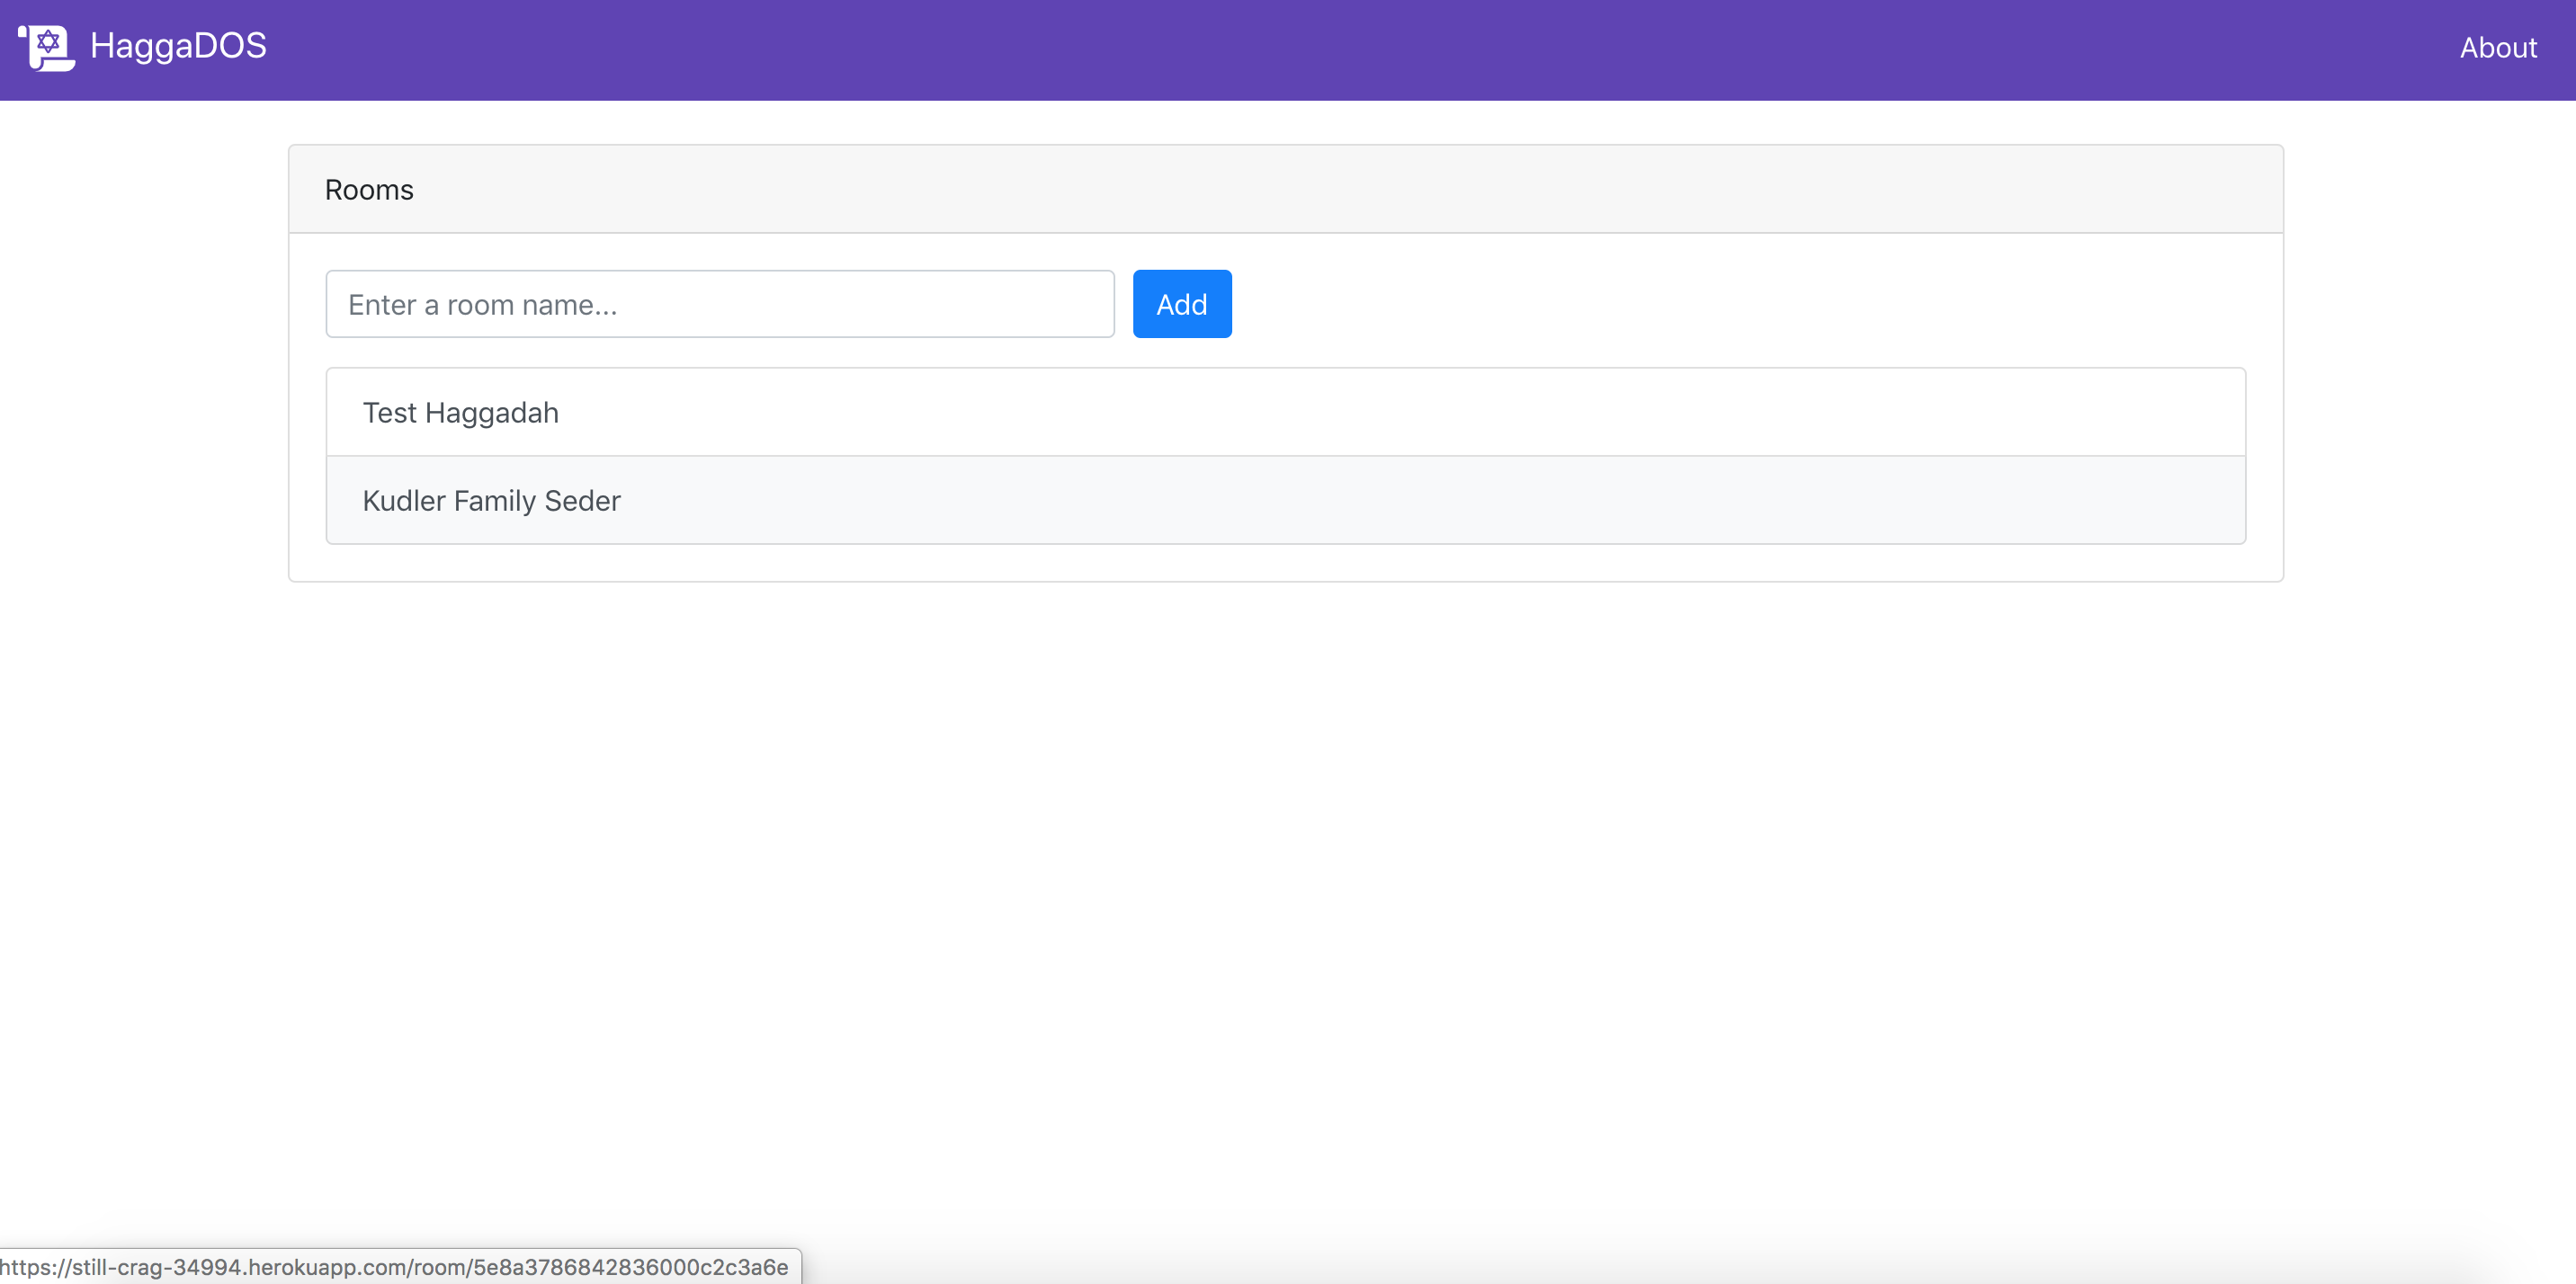The image size is (2576, 1284).
Task: Click the Kudler Family Seder text
Action: pyautogui.click(x=491, y=500)
